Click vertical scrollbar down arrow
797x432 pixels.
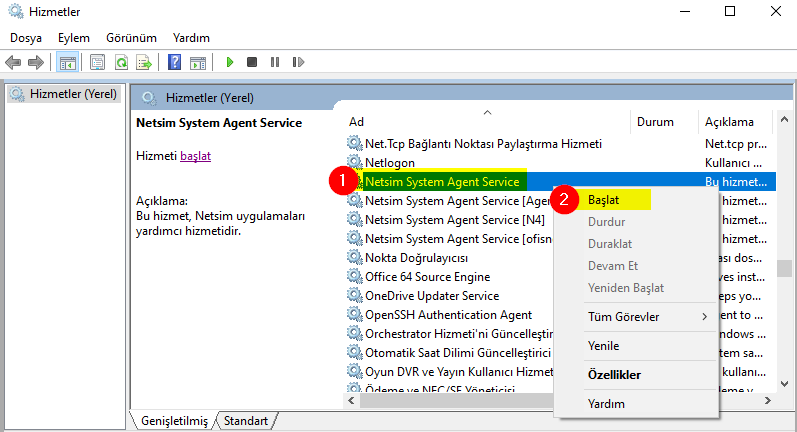point(784,384)
